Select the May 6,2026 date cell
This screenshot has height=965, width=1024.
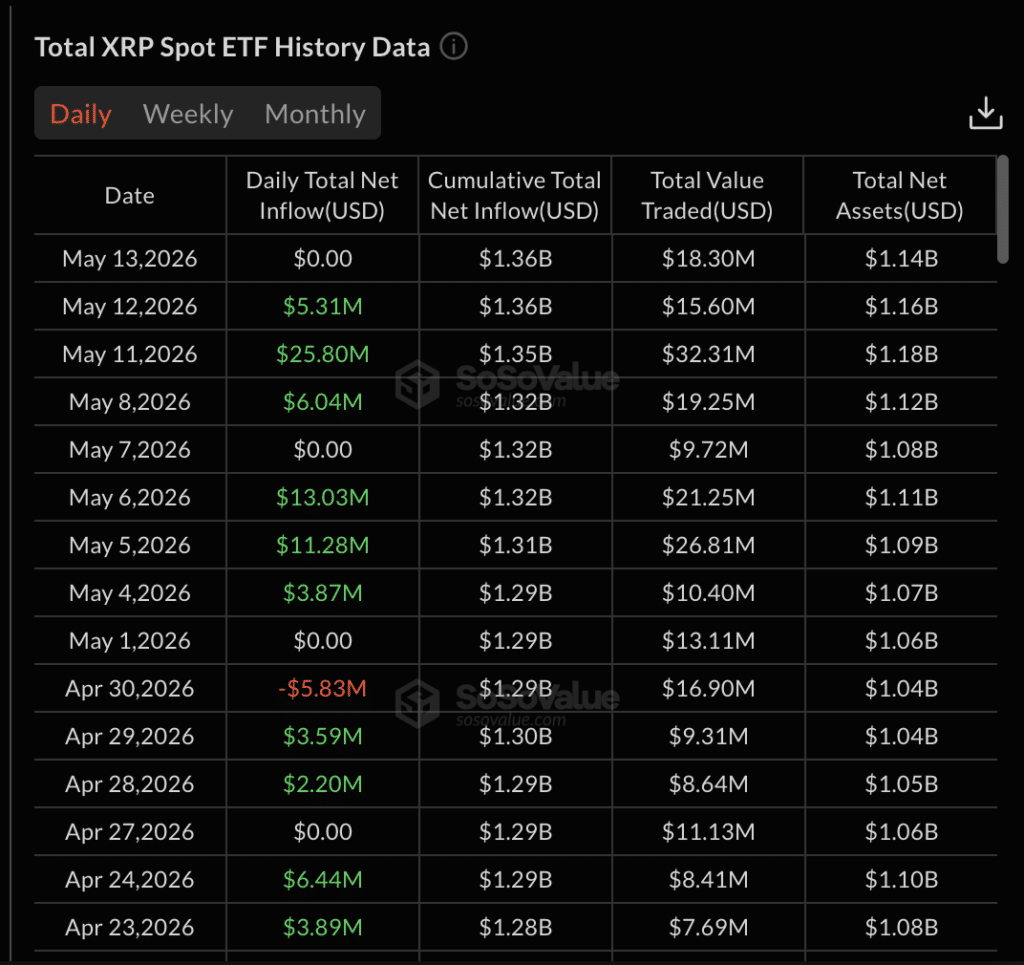pos(130,498)
